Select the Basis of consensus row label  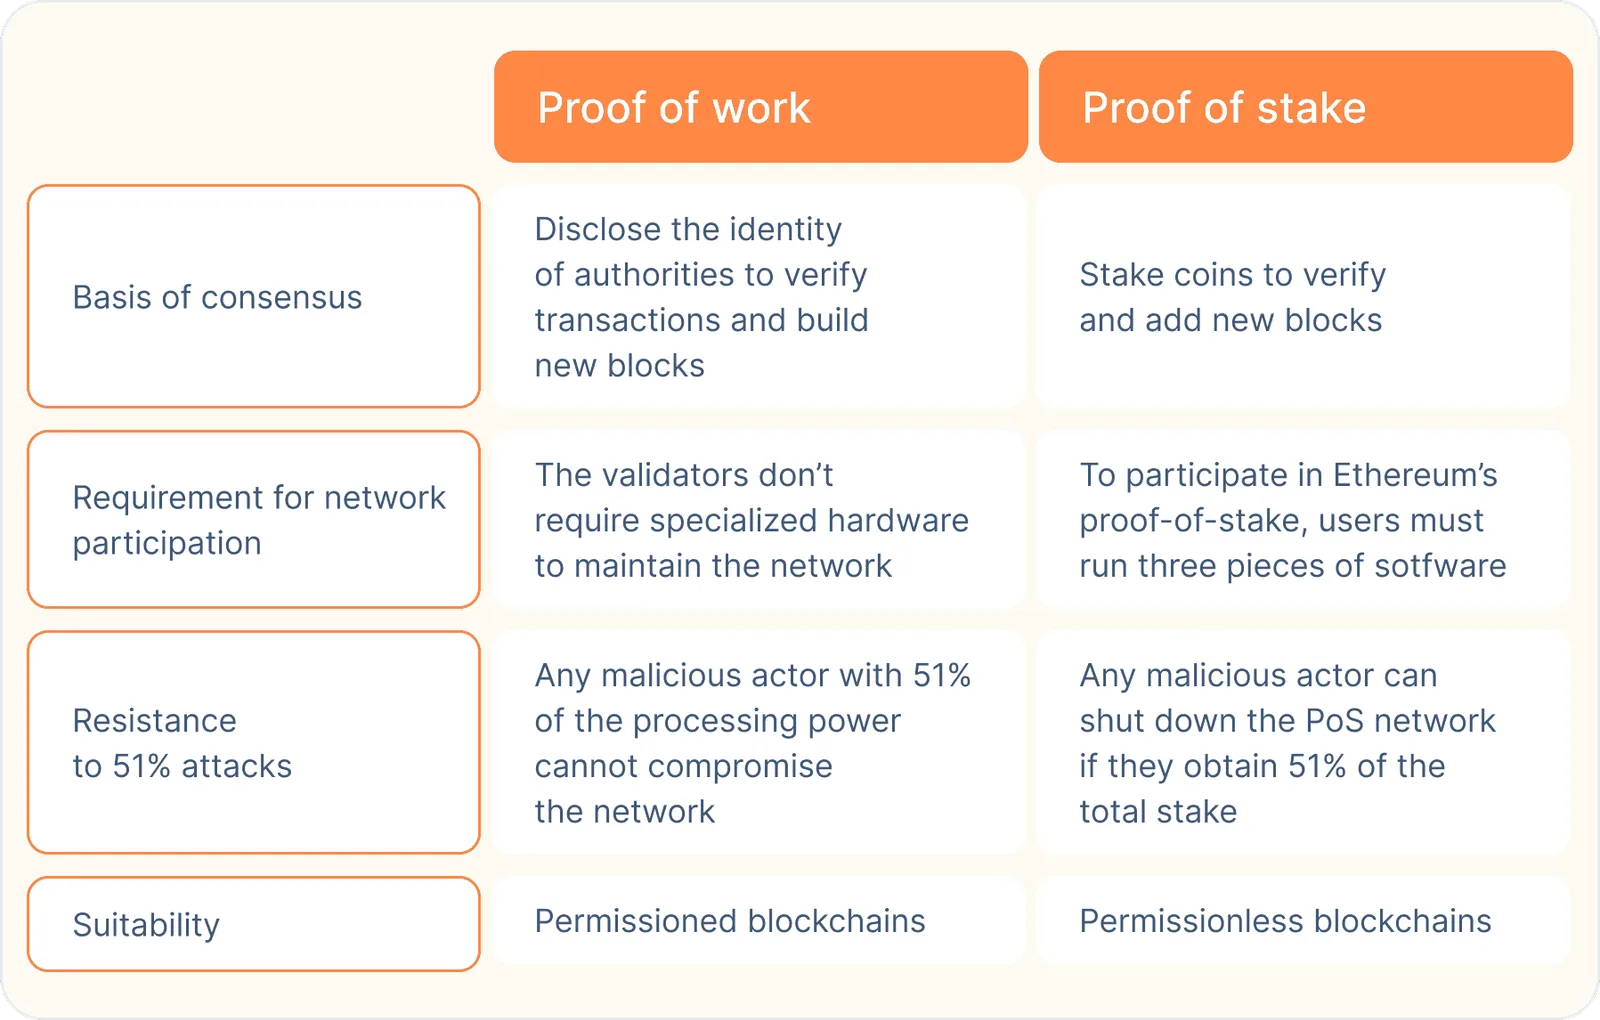tap(254, 296)
